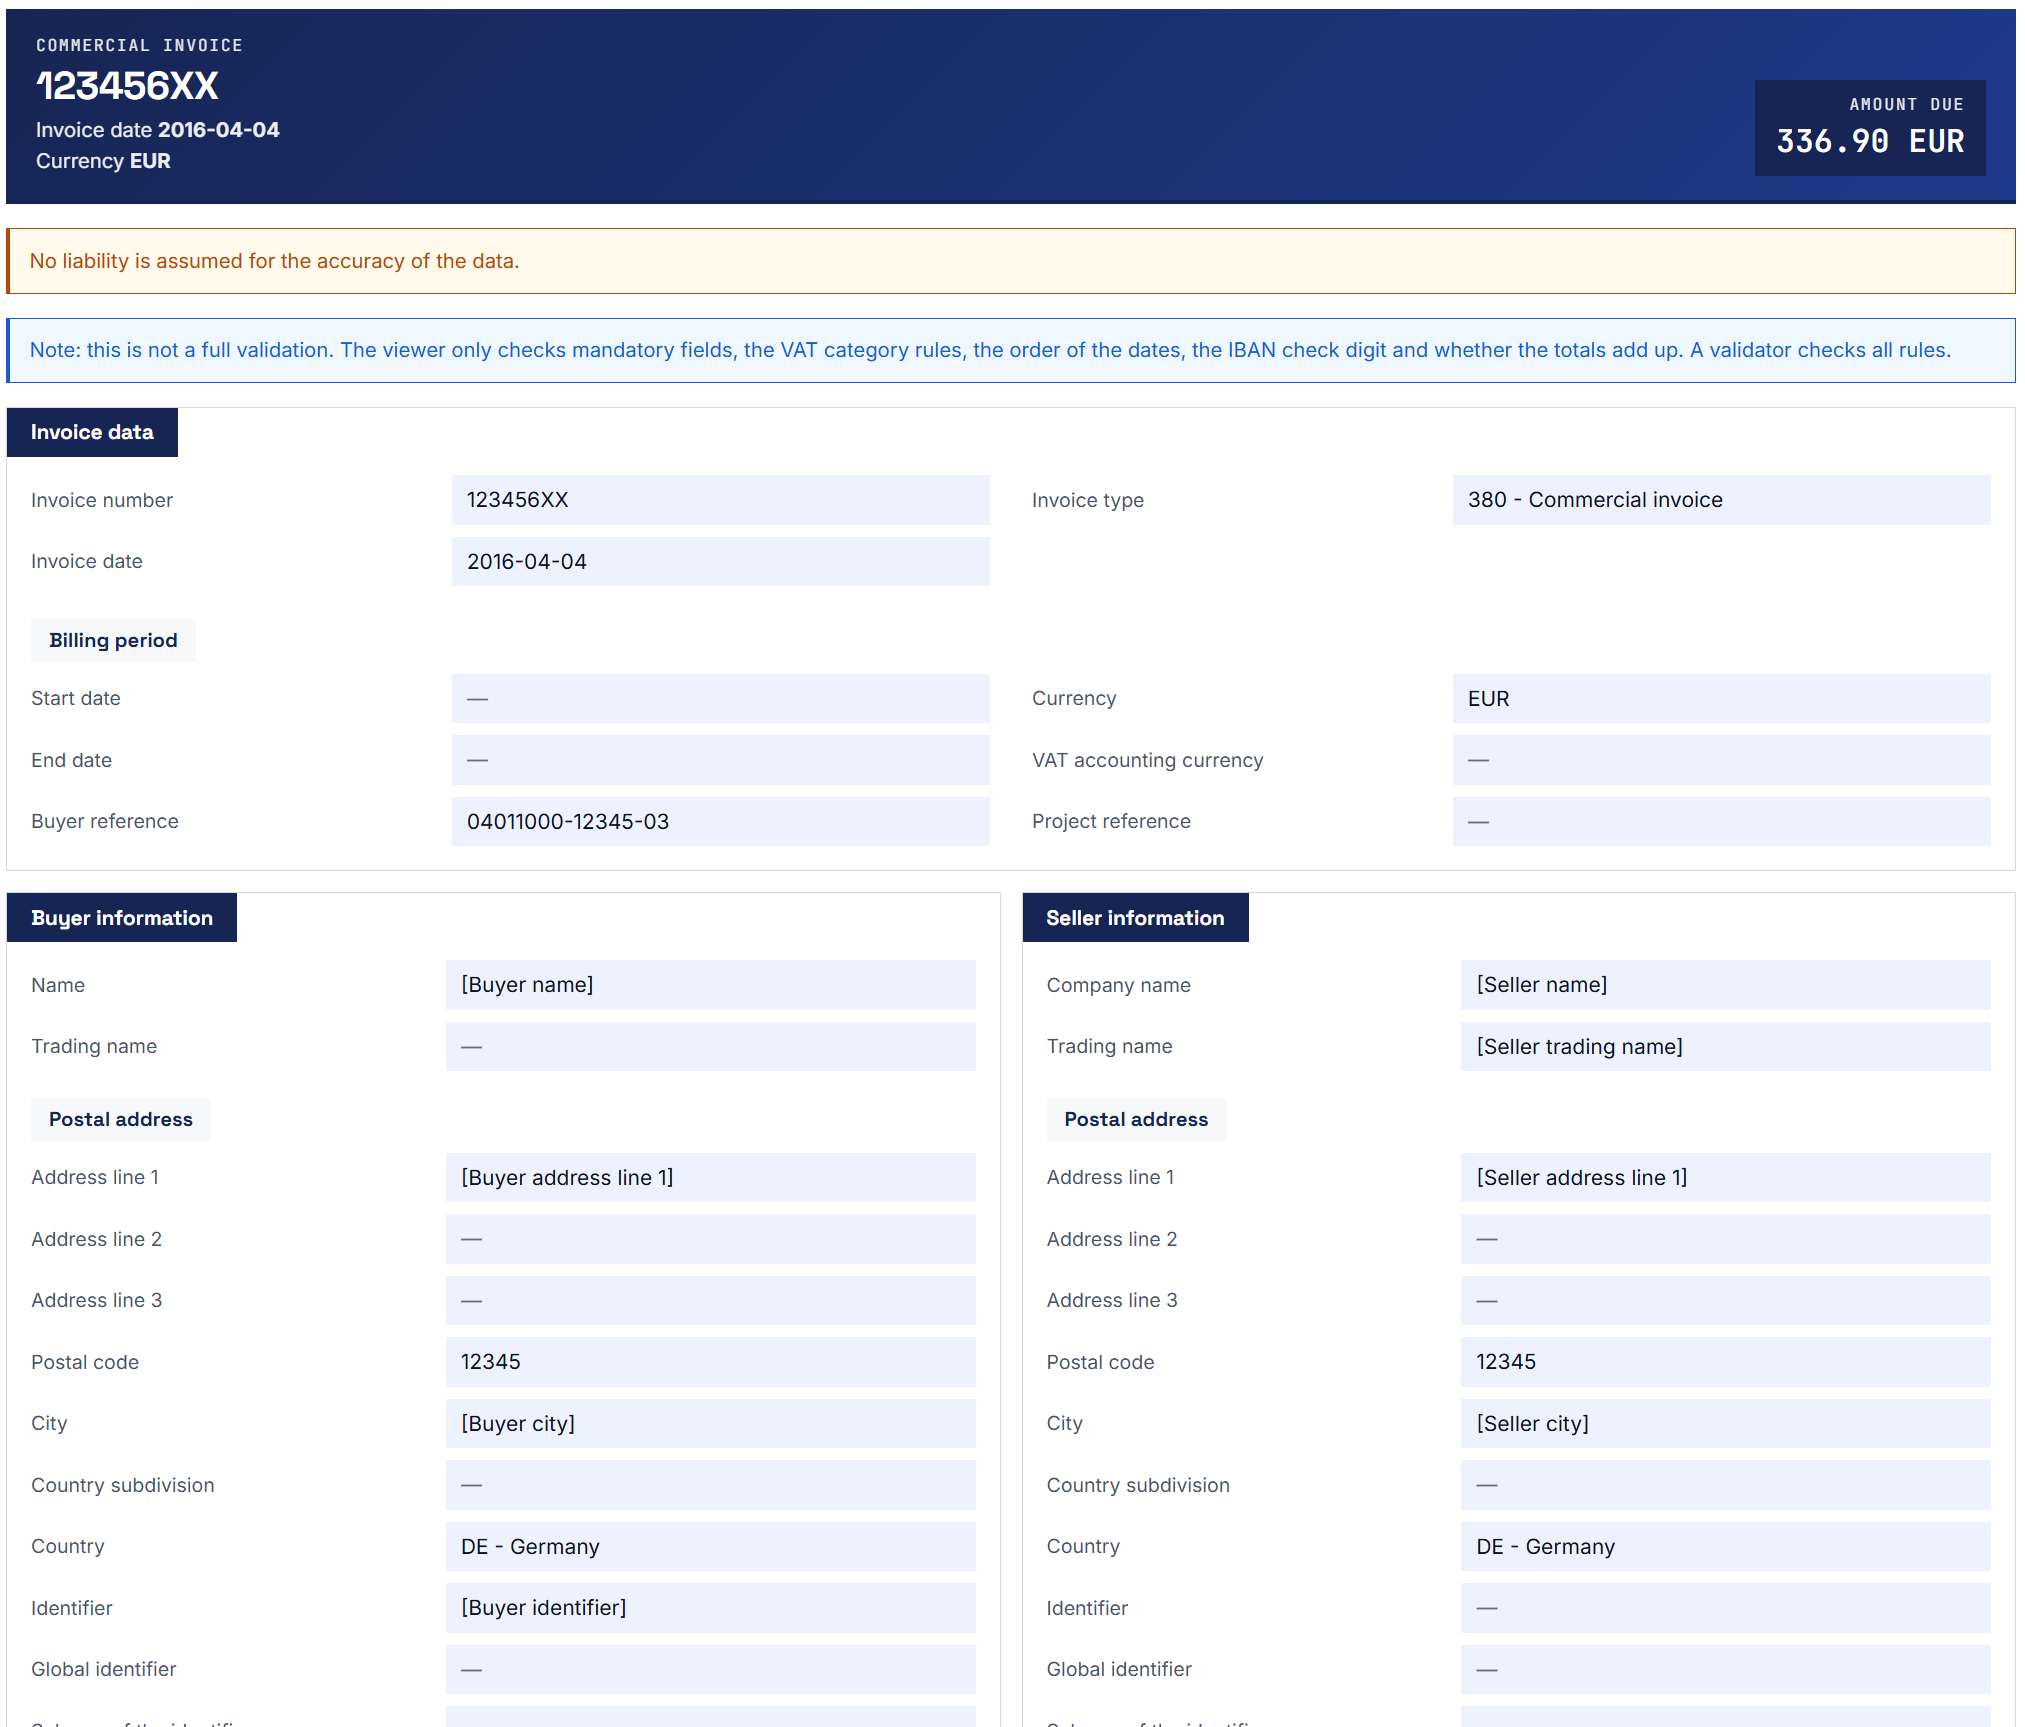Click the [Buyer address line 1] value
Screen dimensions: 2025x1727
pos(710,1178)
